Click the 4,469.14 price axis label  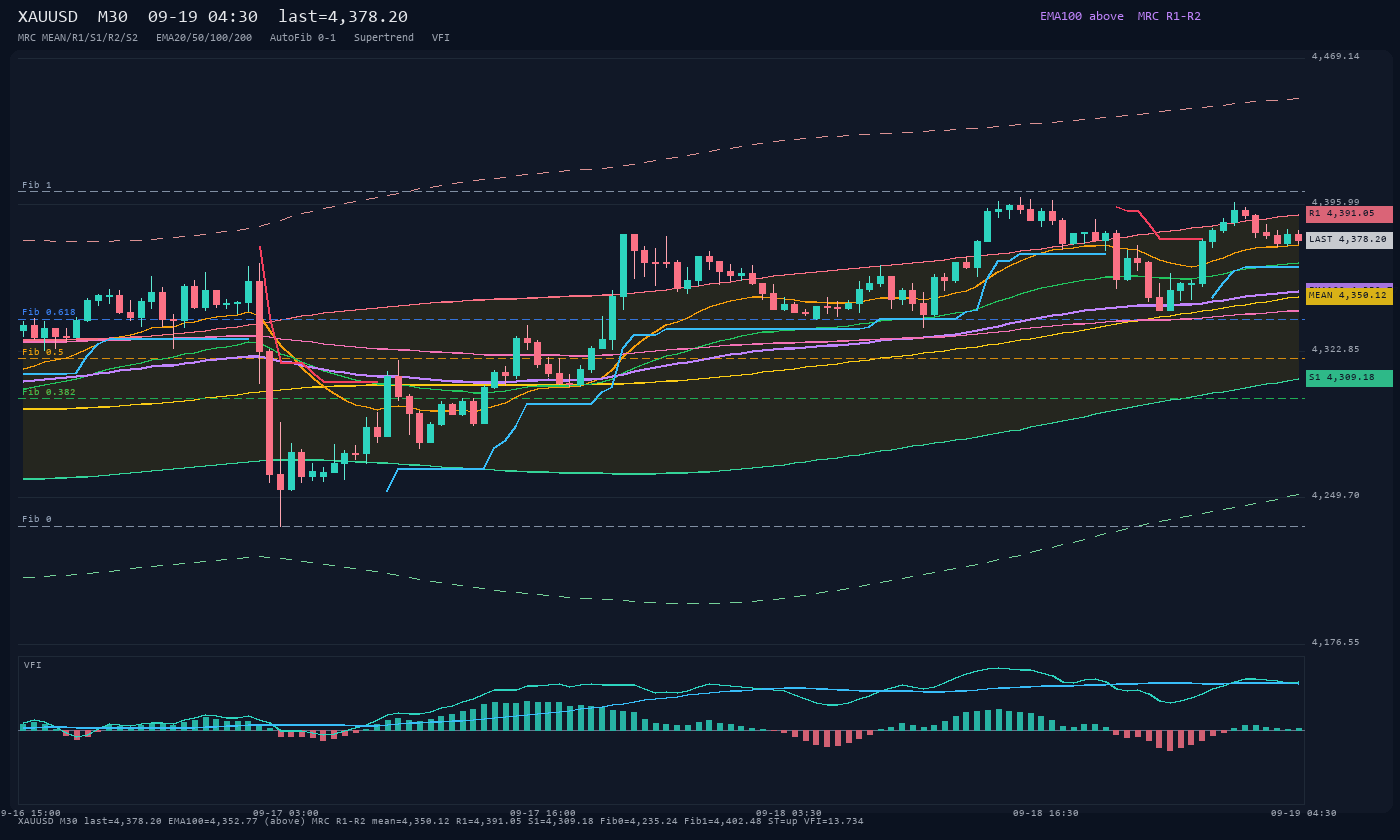click(x=1336, y=56)
